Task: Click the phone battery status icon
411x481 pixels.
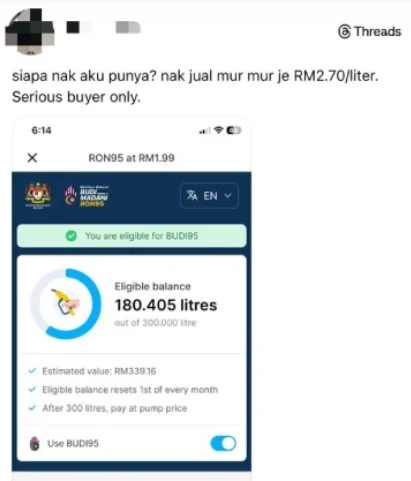Action: pyautogui.click(x=234, y=130)
